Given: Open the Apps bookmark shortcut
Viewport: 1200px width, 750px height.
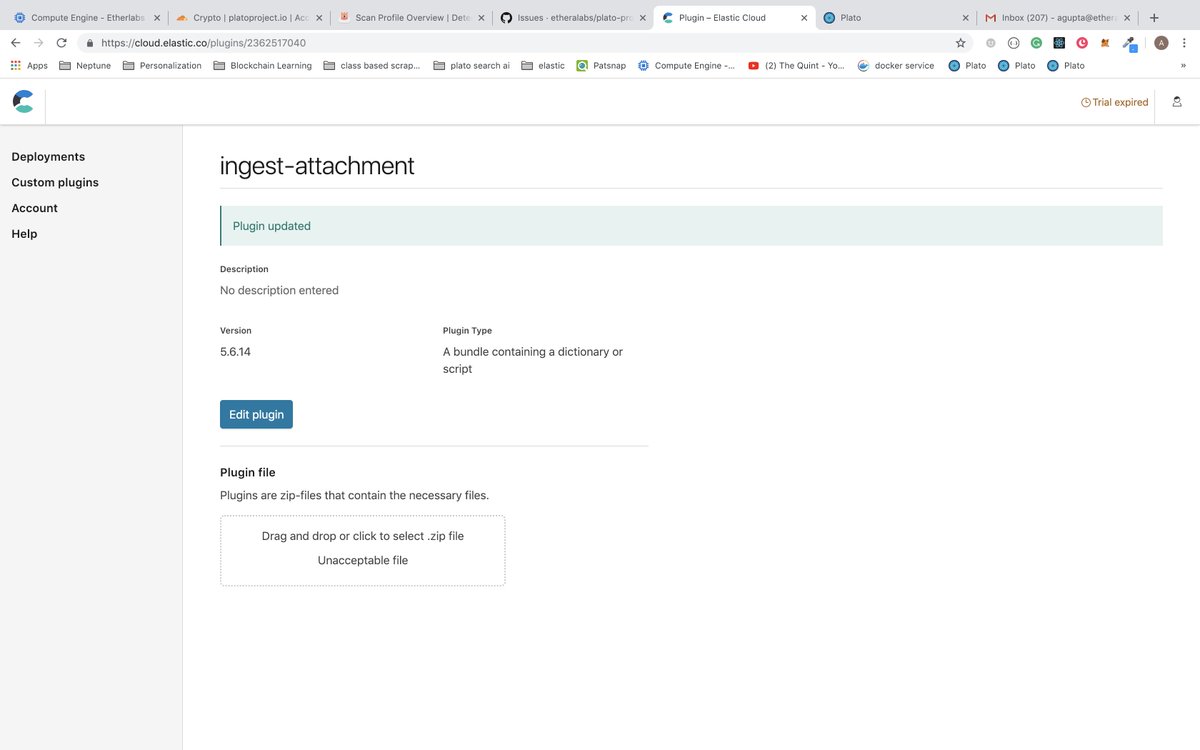Looking at the screenshot, I should pyautogui.click(x=28, y=65).
